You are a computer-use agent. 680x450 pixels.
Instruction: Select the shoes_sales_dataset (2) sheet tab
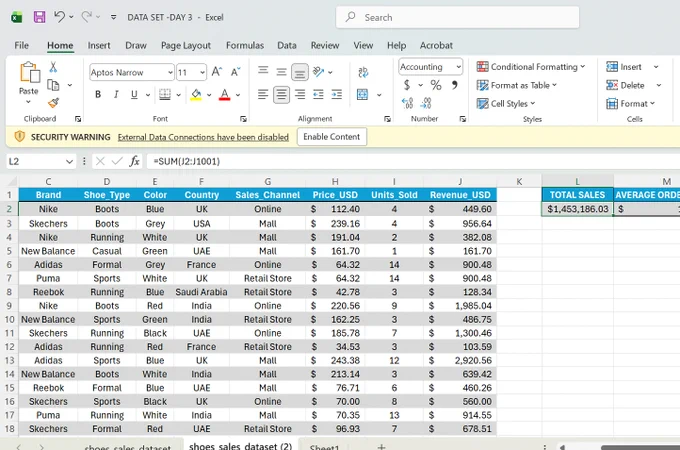(x=240, y=446)
